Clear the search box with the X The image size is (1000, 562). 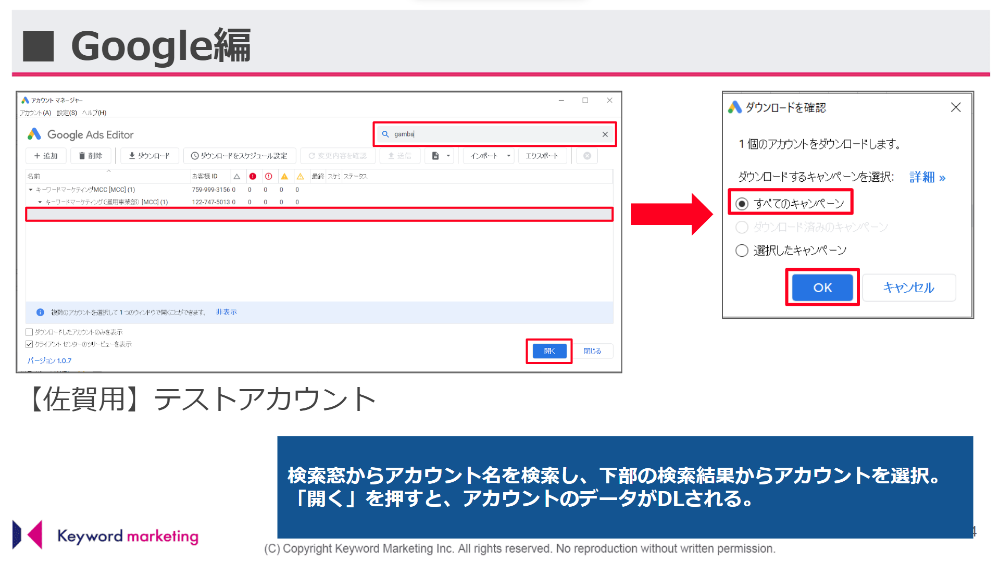(x=605, y=134)
